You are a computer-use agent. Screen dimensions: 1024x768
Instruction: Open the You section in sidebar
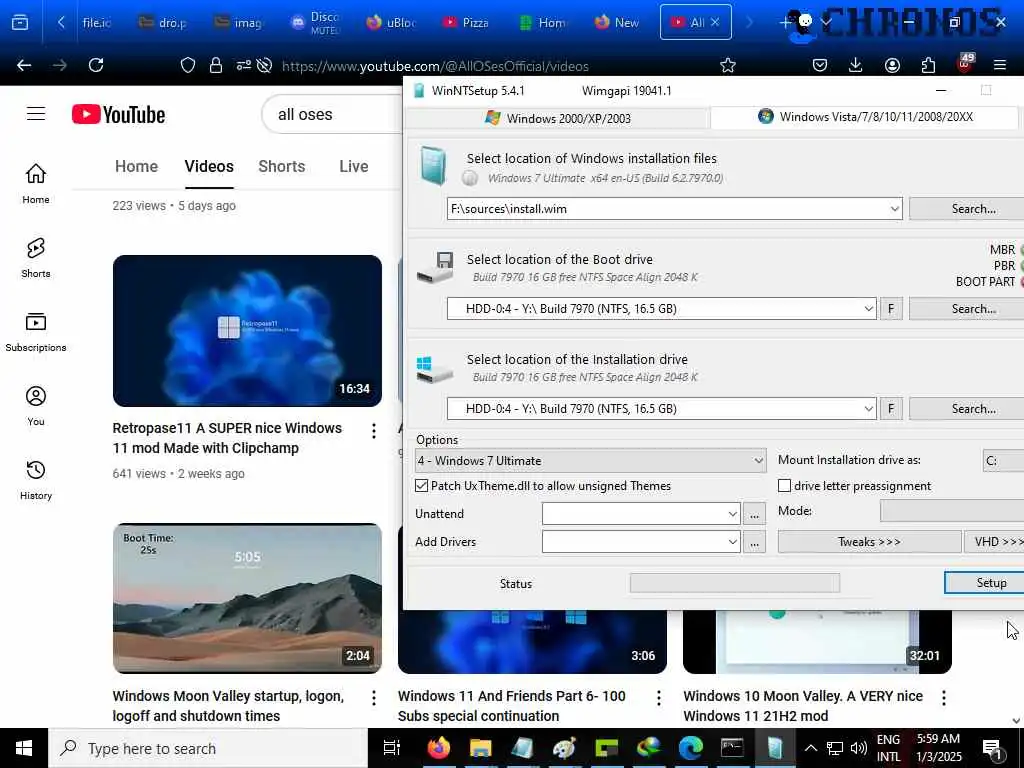(x=36, y=406)
